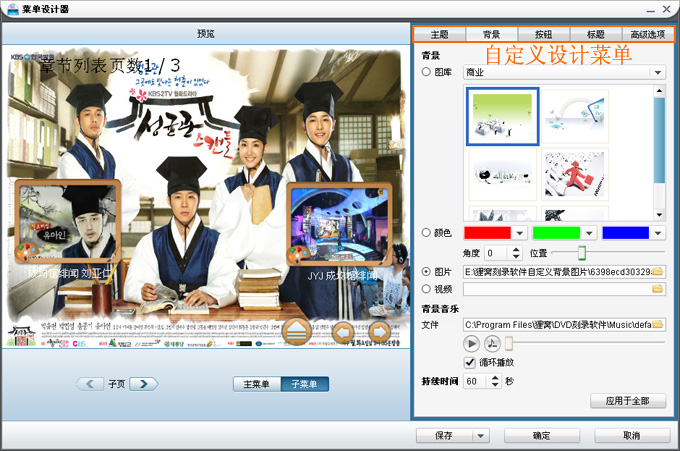This screenshot has width=680, height=451.
Task: Click the blue color swatch
Action: pyautogui.click(x=626, y=233)
